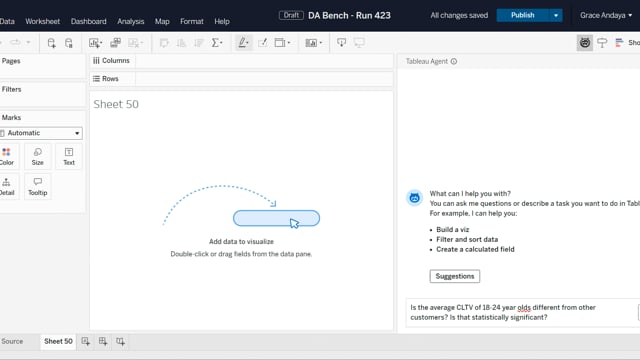Open the Publish dropdown arrow
Viewport: 640px width, 360px height.
point(556,16)
